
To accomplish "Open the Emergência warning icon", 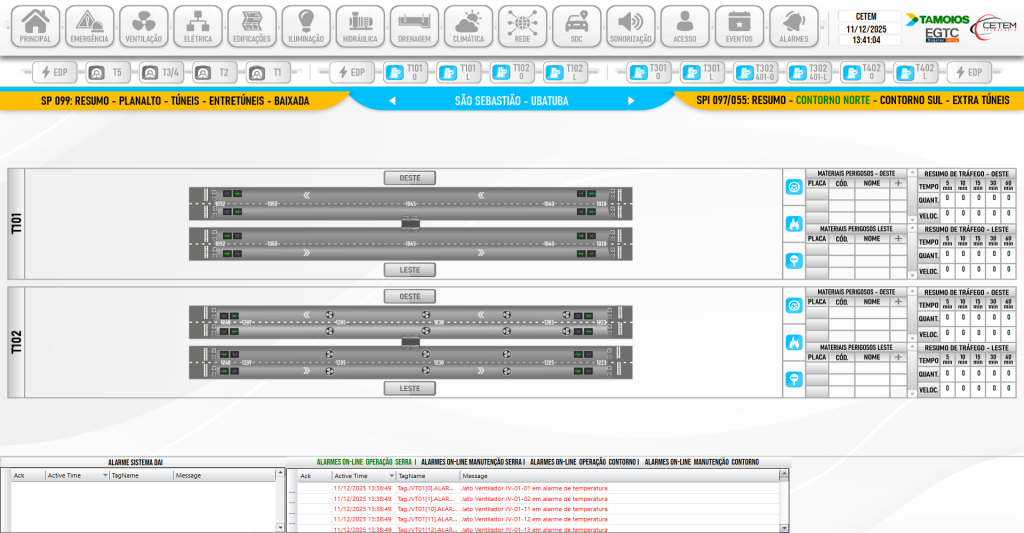I will coord(89,25).
